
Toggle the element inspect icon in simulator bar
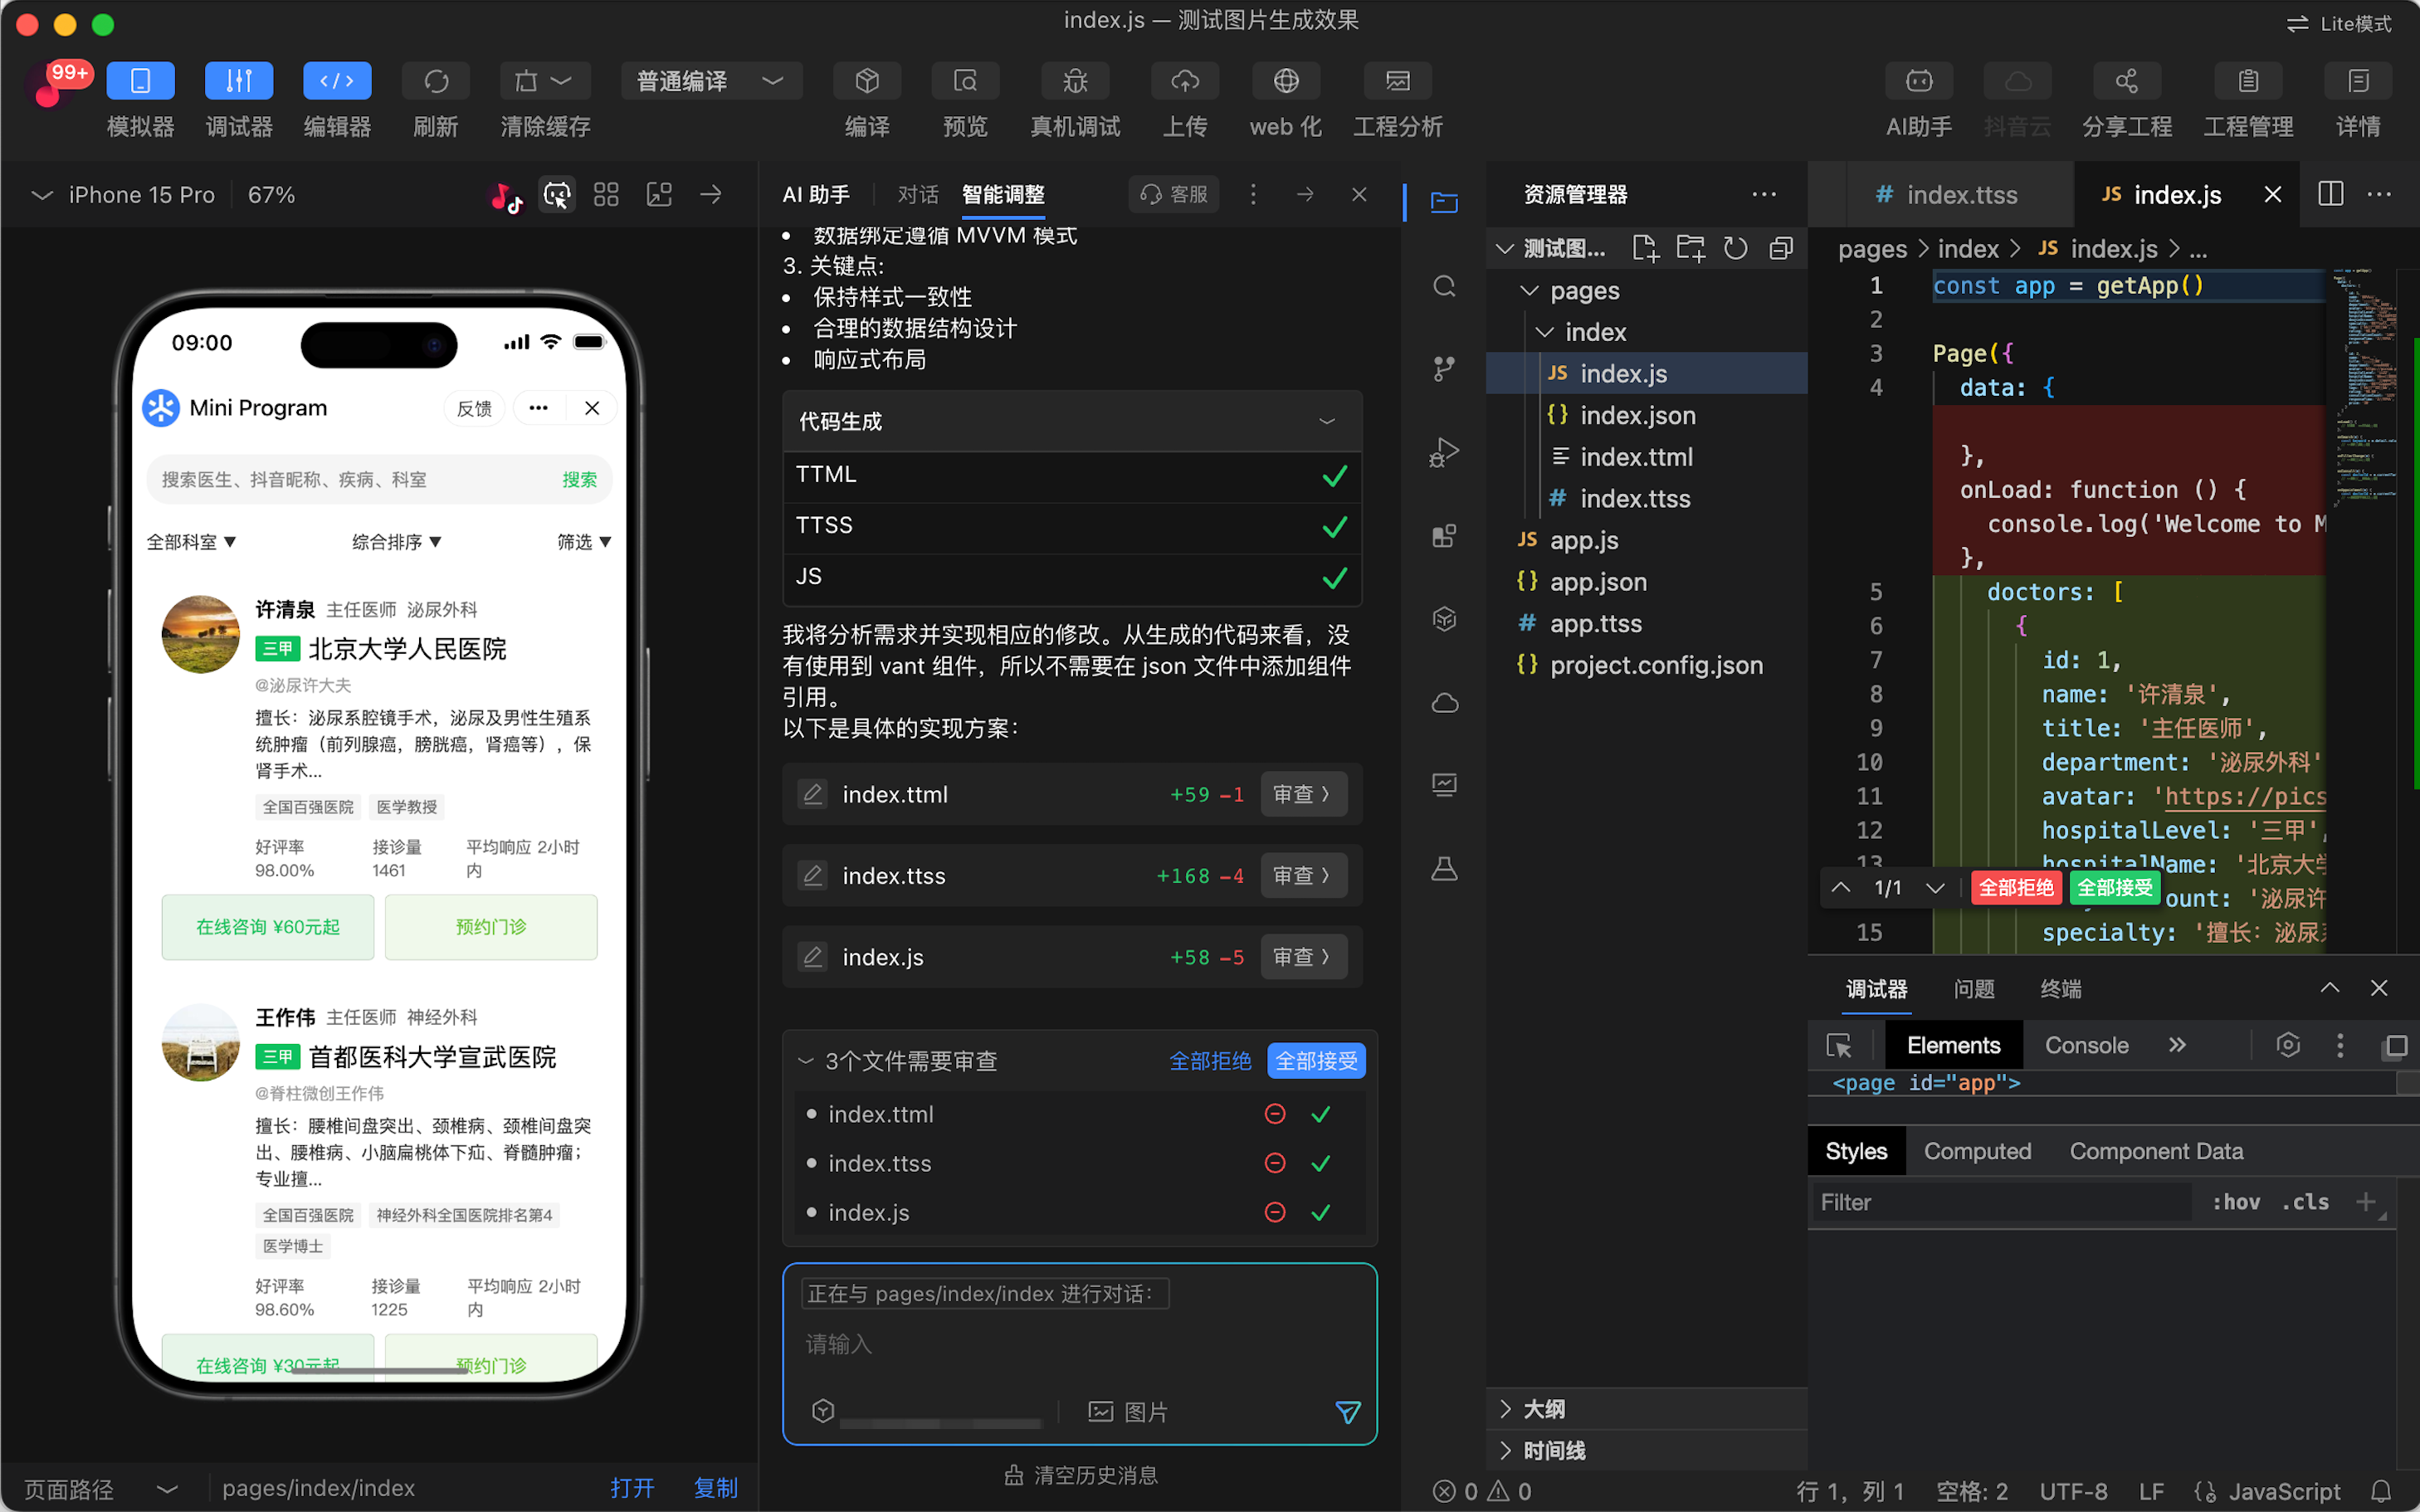[x=557, y=195]
